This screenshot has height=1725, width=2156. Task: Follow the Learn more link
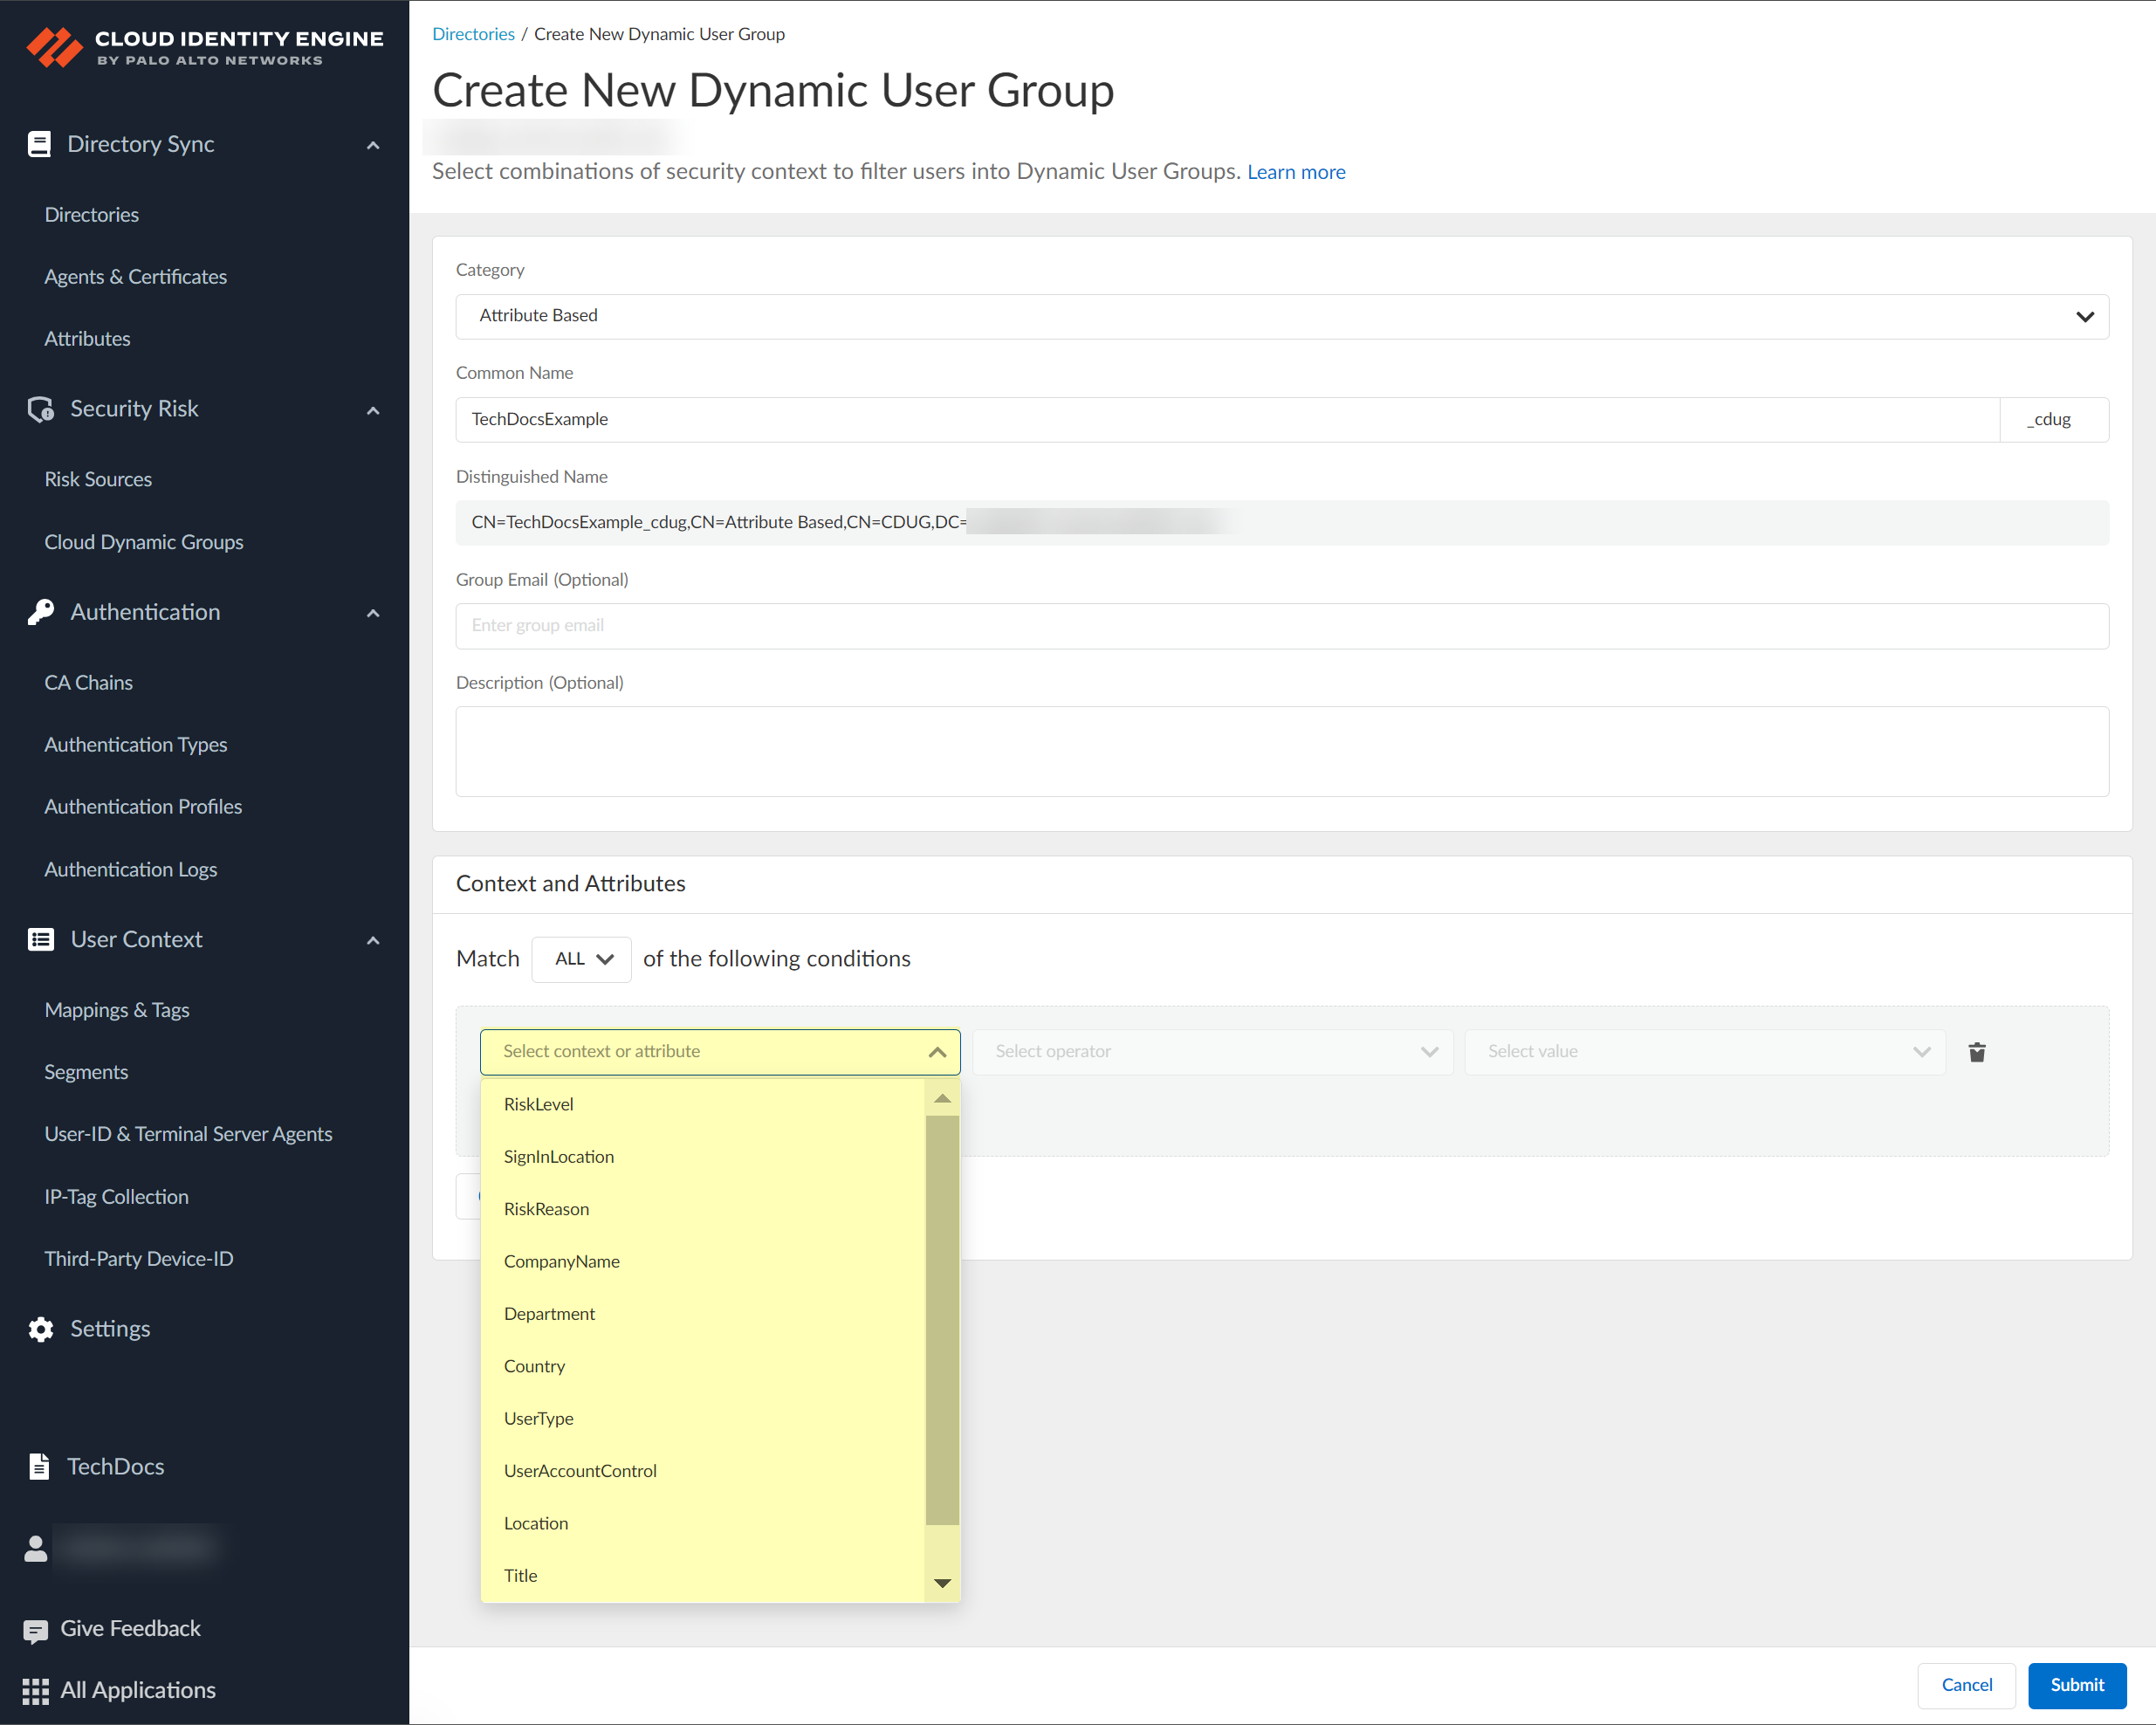point(1295,172)
